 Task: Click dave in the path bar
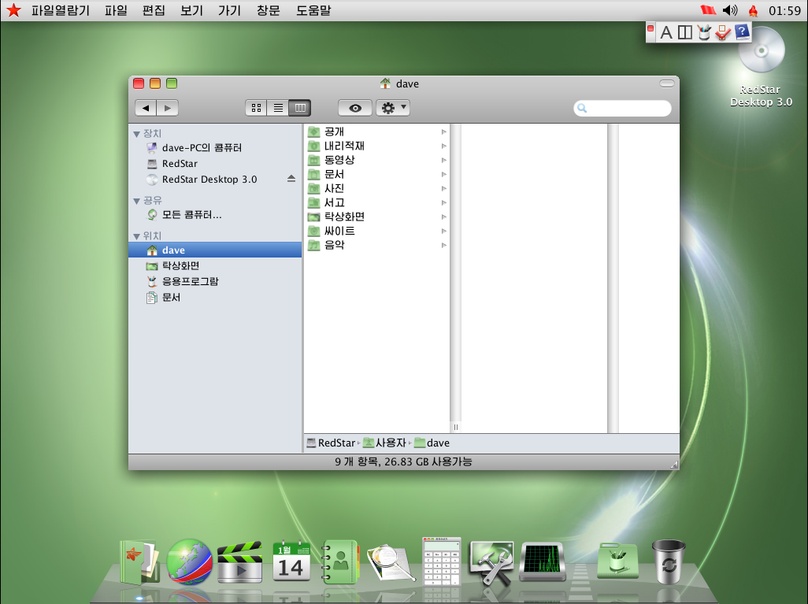point(432,443)
